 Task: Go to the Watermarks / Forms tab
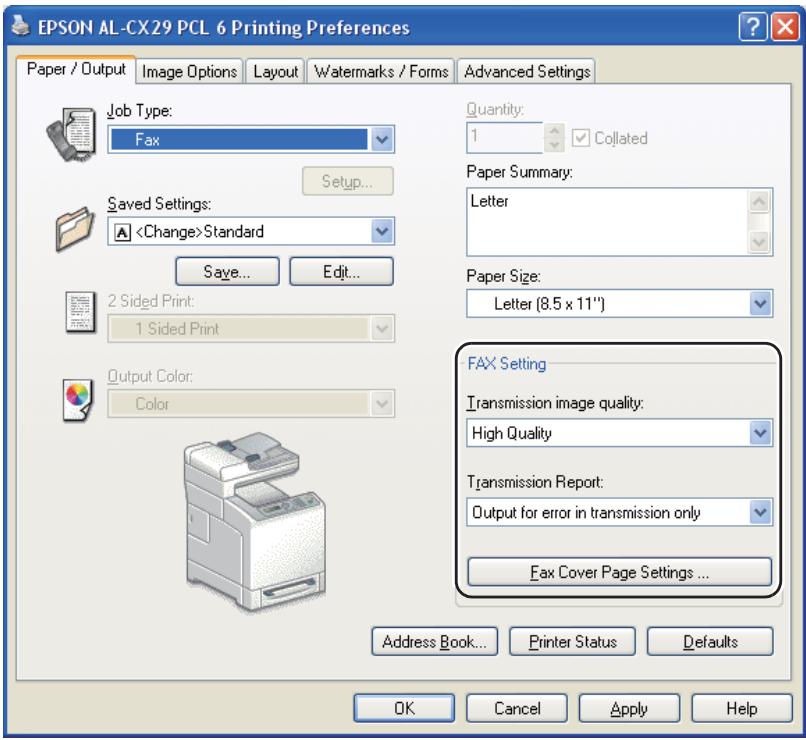click(381, 71)
